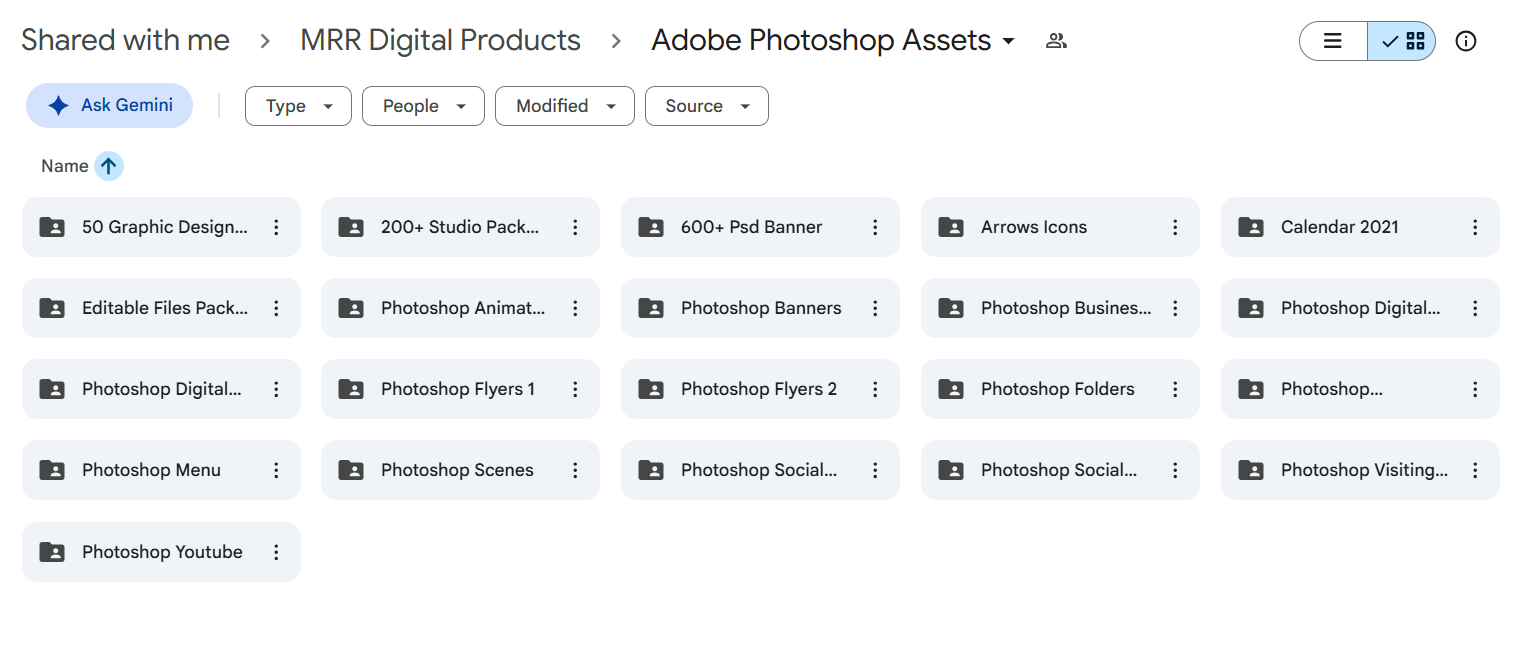Screen dimensions: 1520x654
Task: Select the Photoshop Scenes folder
Action: click(460, 470)
